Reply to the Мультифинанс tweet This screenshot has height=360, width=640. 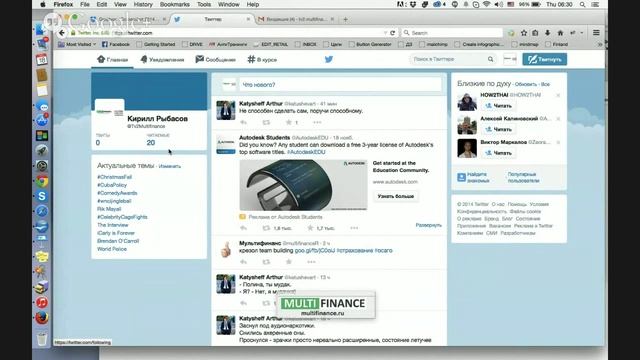pos(244,262)
